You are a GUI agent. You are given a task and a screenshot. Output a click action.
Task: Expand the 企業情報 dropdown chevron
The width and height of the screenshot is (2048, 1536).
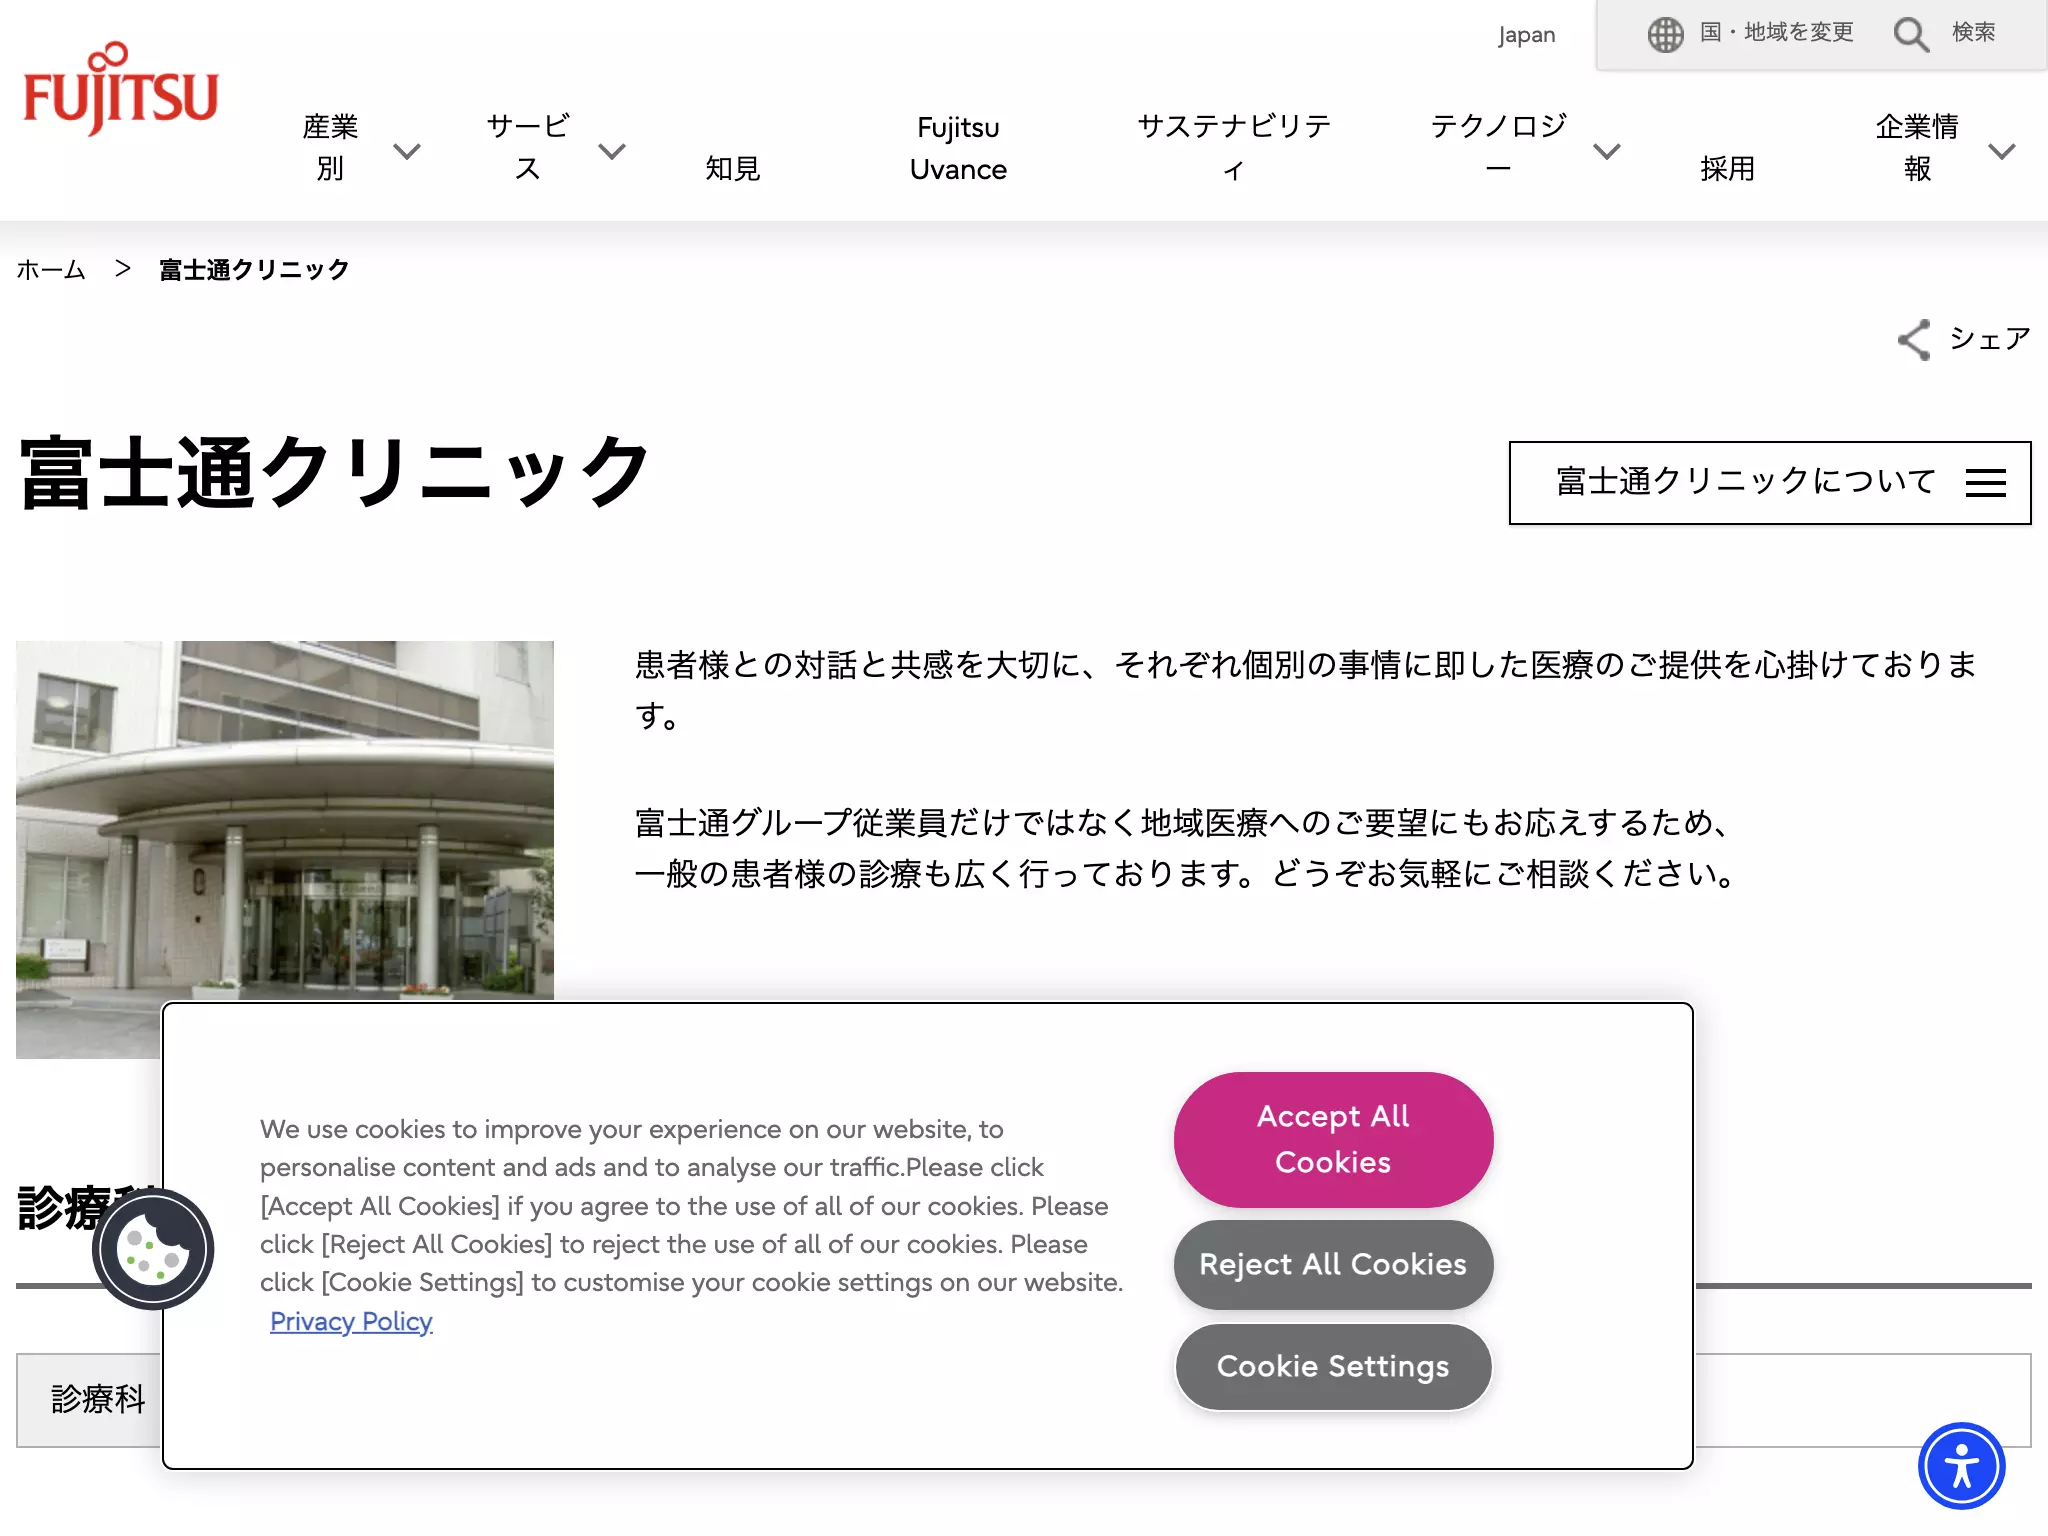[2001, 151]
